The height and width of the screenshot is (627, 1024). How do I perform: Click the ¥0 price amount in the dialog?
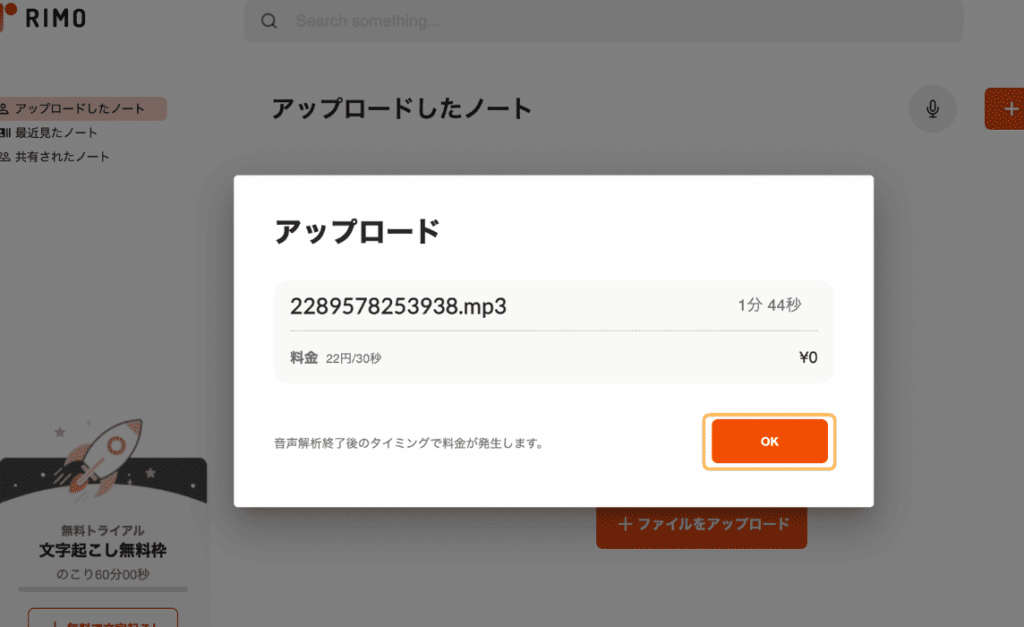810,358
